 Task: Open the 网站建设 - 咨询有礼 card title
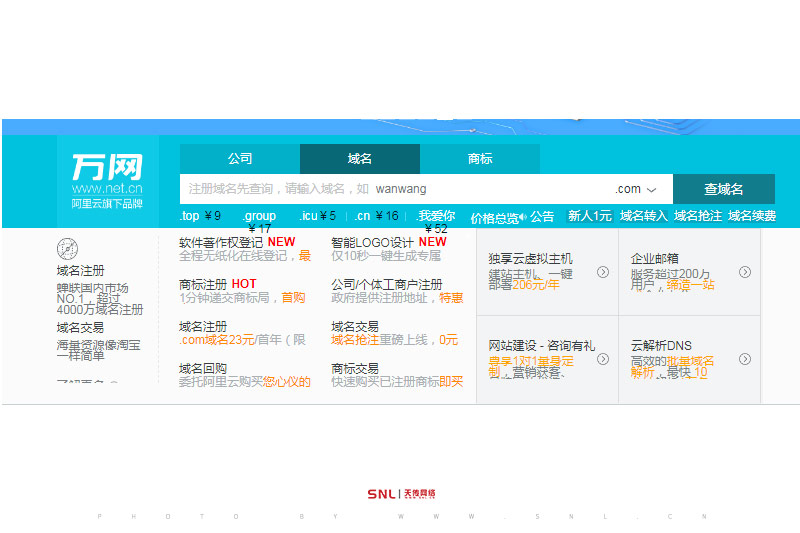(542, 346)
